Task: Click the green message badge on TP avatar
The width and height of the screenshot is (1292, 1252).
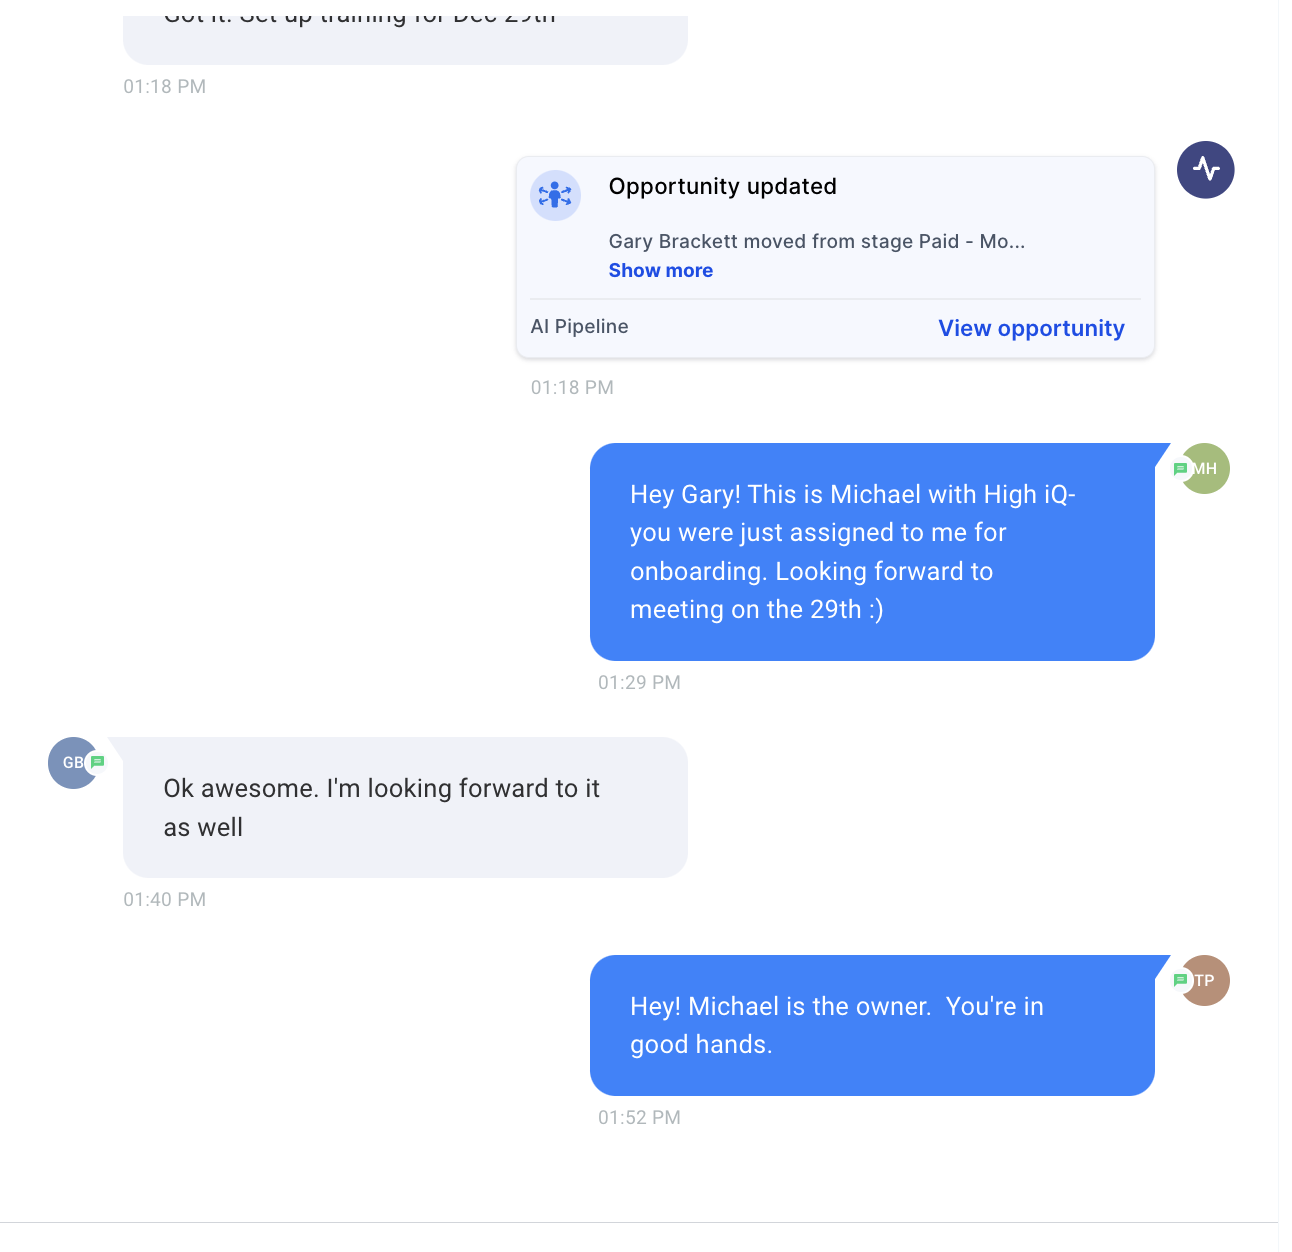Action: point(1180,980)
